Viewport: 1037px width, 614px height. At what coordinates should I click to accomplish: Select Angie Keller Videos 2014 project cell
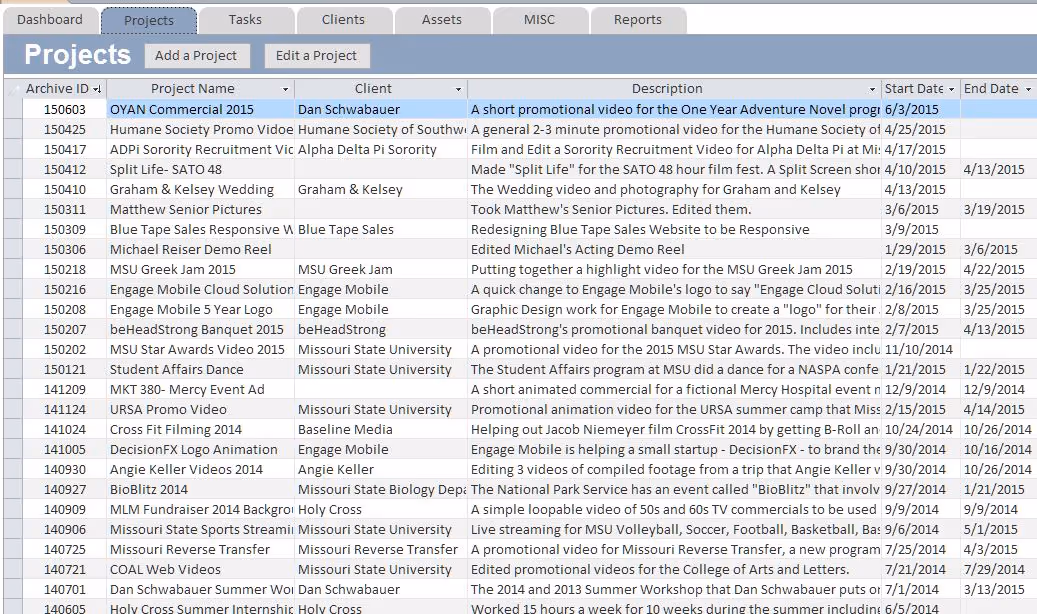(x=200, y=470)
